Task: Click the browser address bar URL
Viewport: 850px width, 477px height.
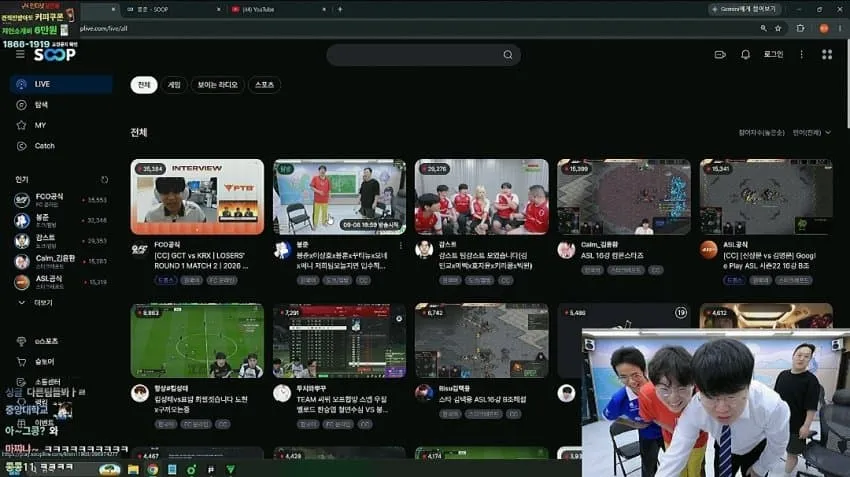Action: [104, 28]
